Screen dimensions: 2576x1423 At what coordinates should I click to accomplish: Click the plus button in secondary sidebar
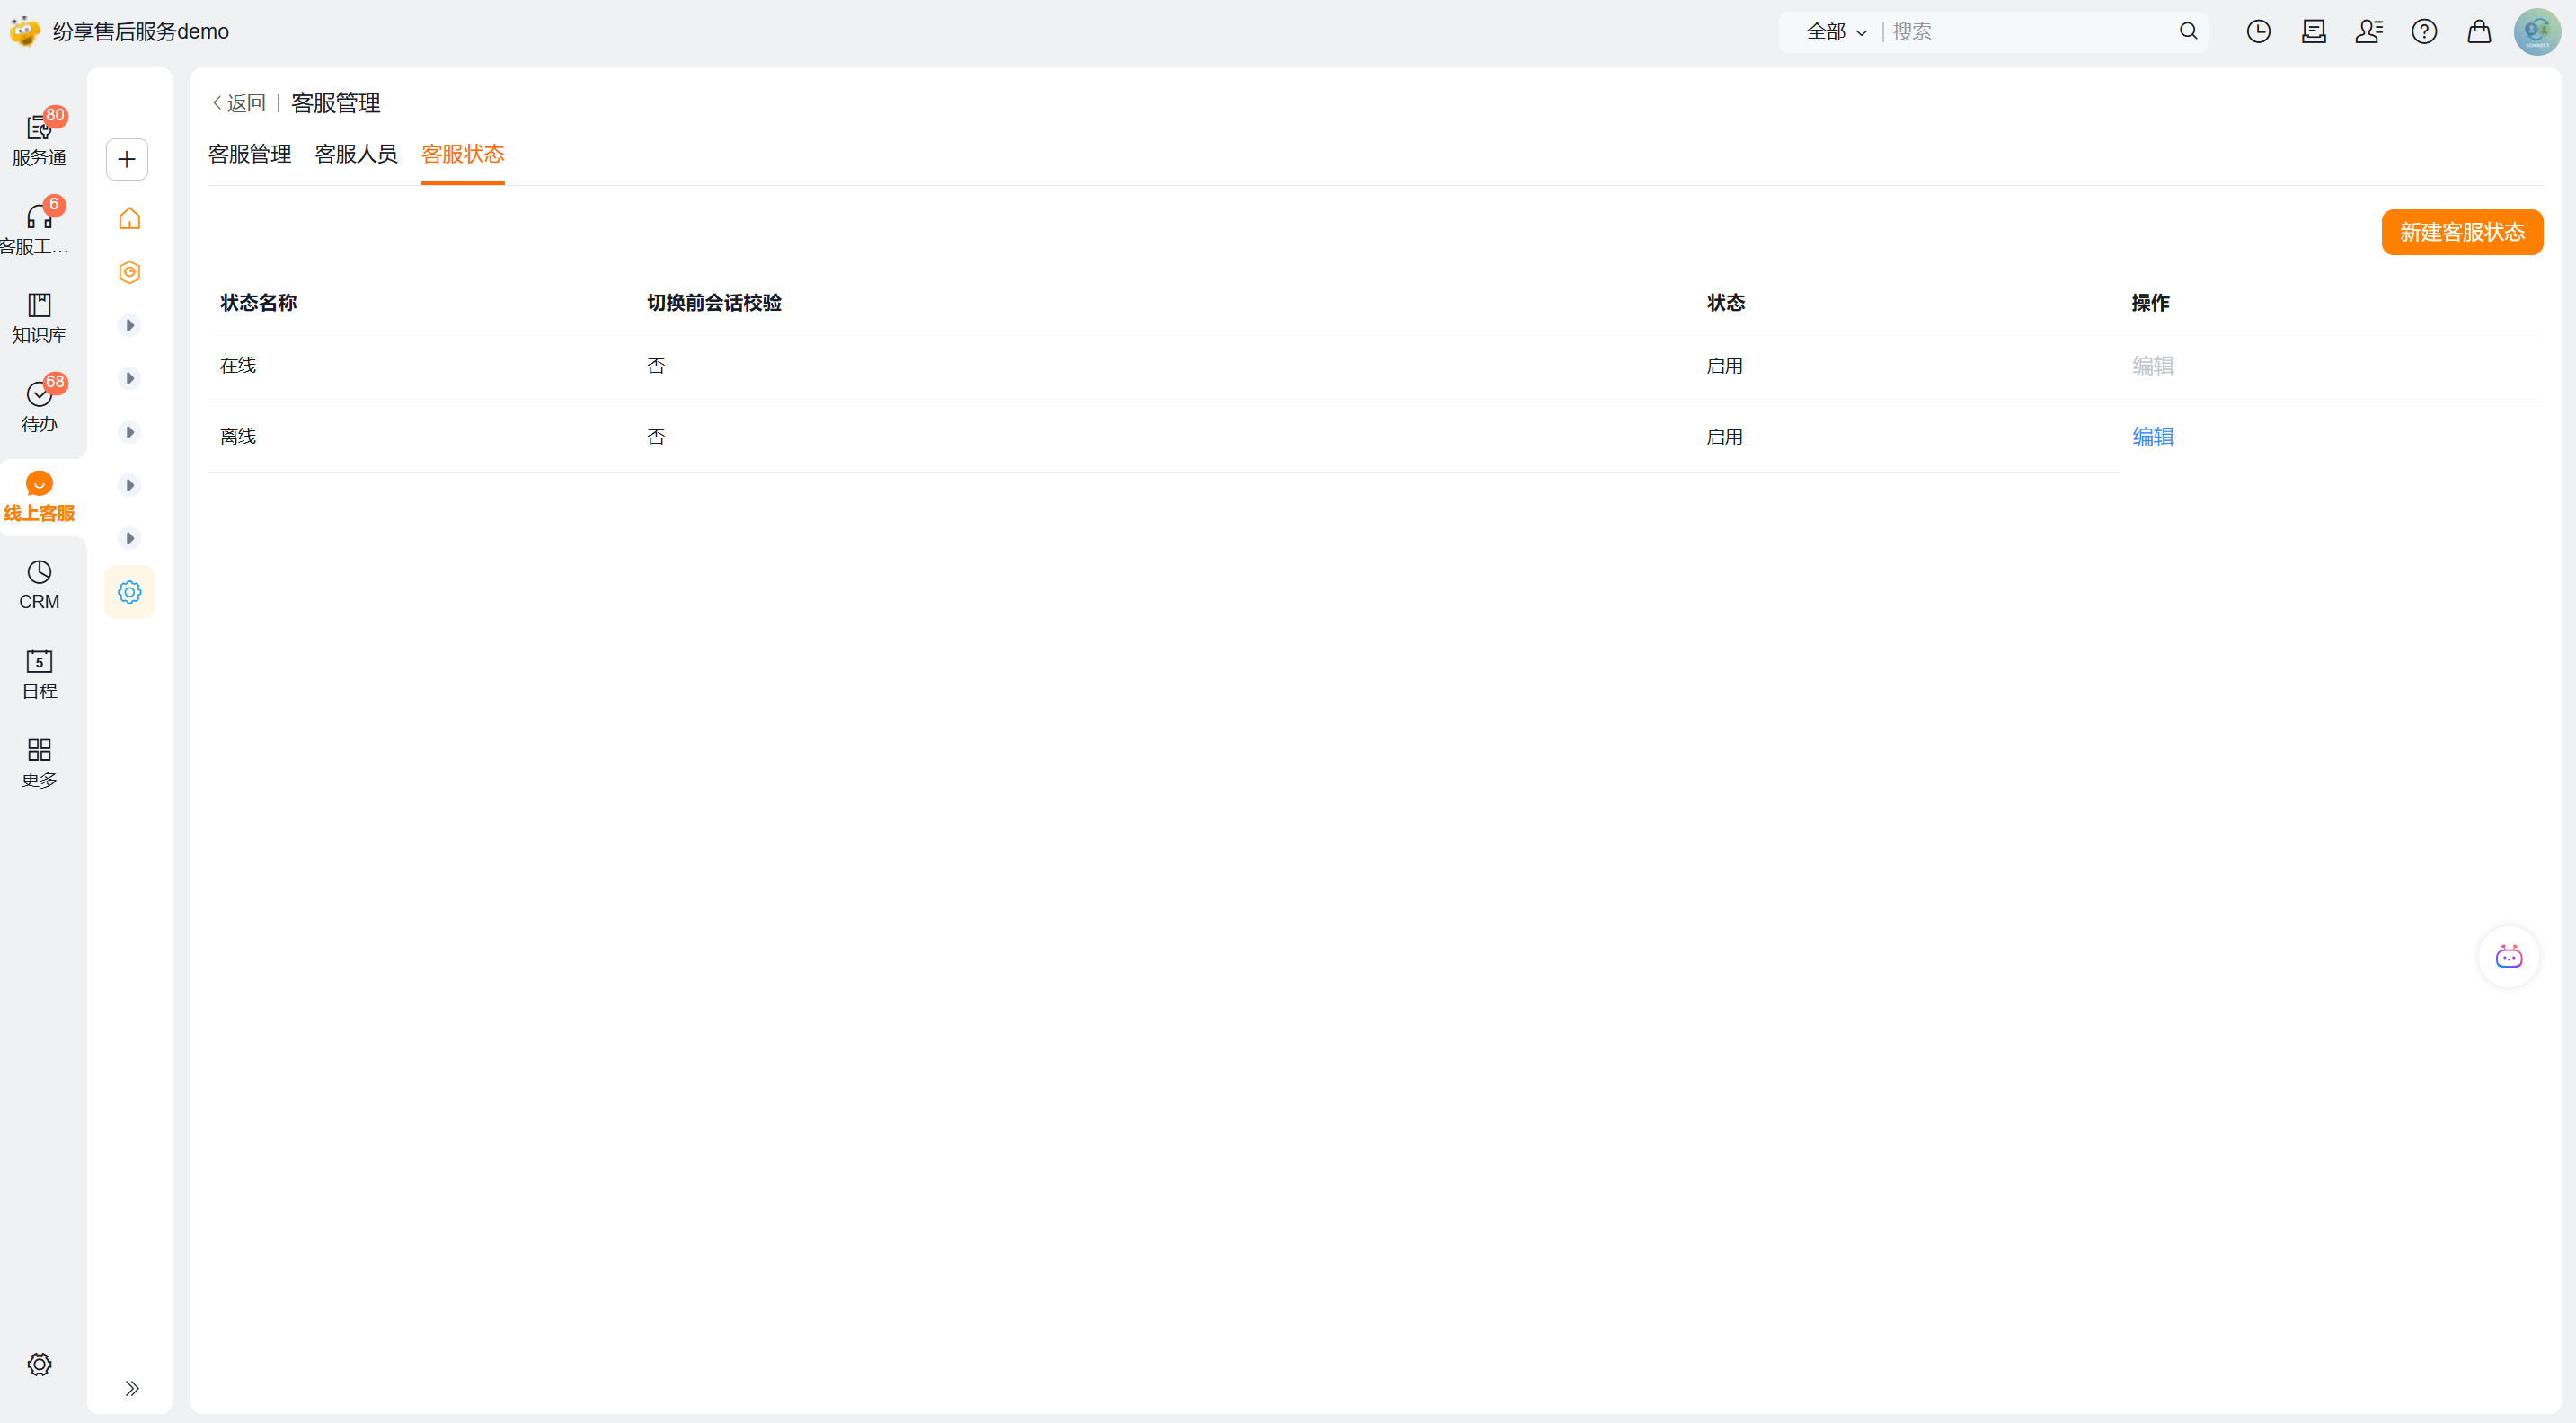pyautogui.click(x=127, y=159)
